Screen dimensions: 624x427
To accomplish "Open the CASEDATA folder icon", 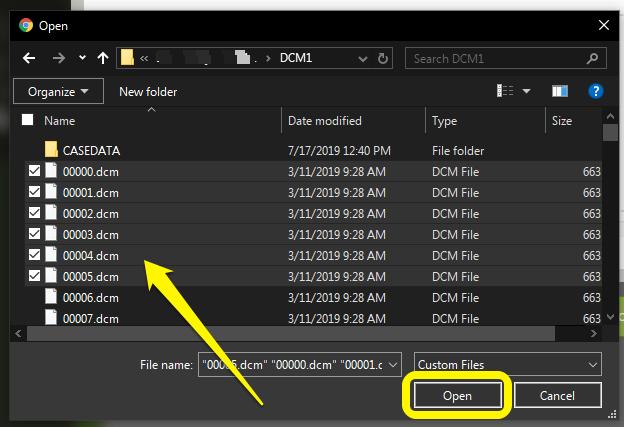I will click(51, 149).
